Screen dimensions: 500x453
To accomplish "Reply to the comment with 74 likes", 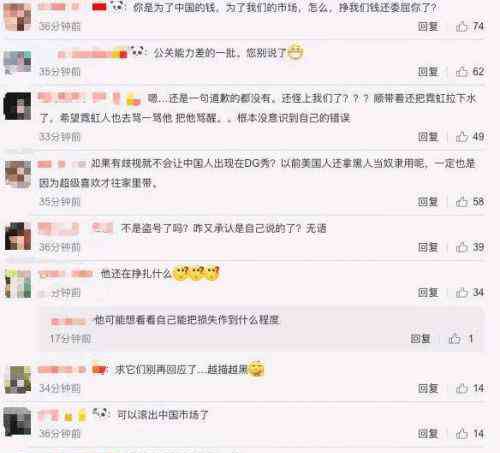I will click(428, 26).
